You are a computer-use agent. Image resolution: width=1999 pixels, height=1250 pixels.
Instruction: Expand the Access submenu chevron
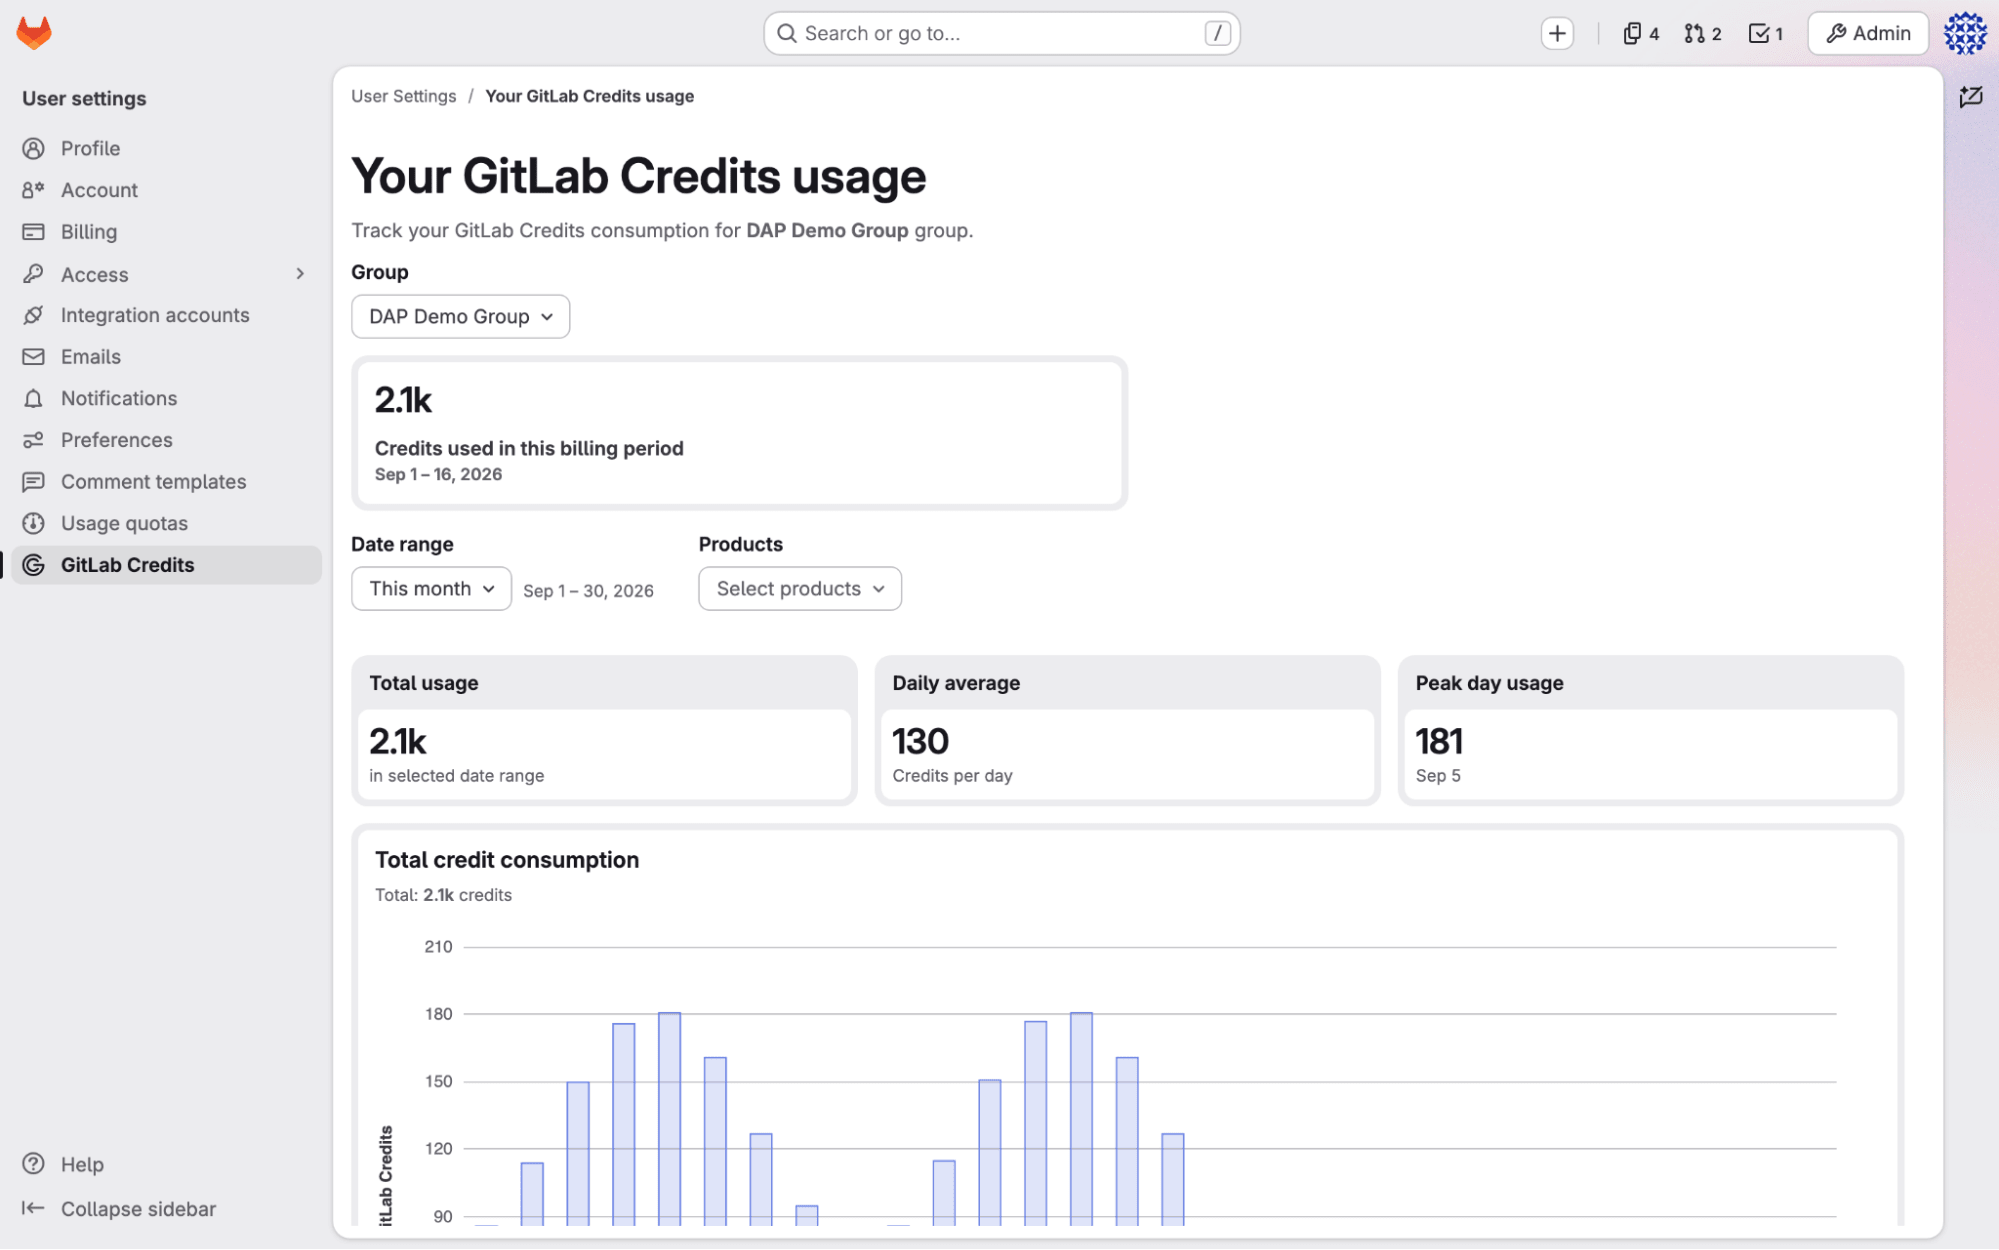click(300, 274)
